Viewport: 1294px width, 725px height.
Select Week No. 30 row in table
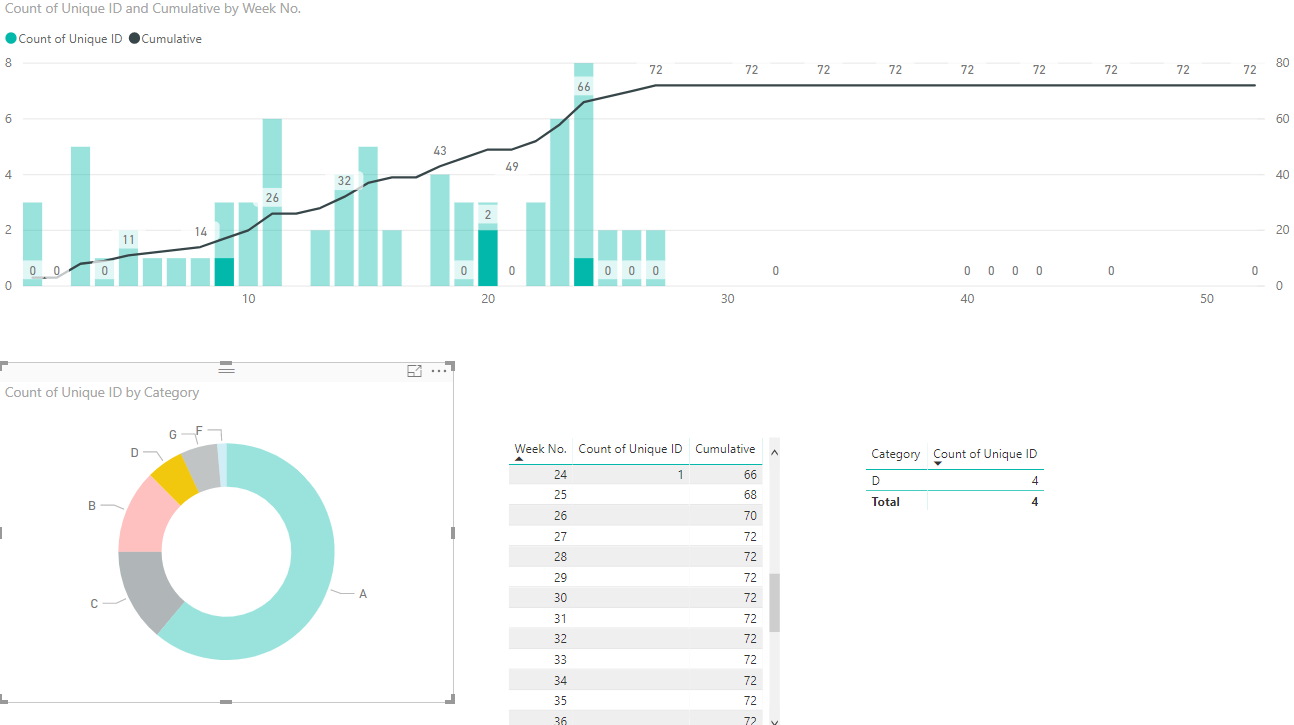[635, 598]
